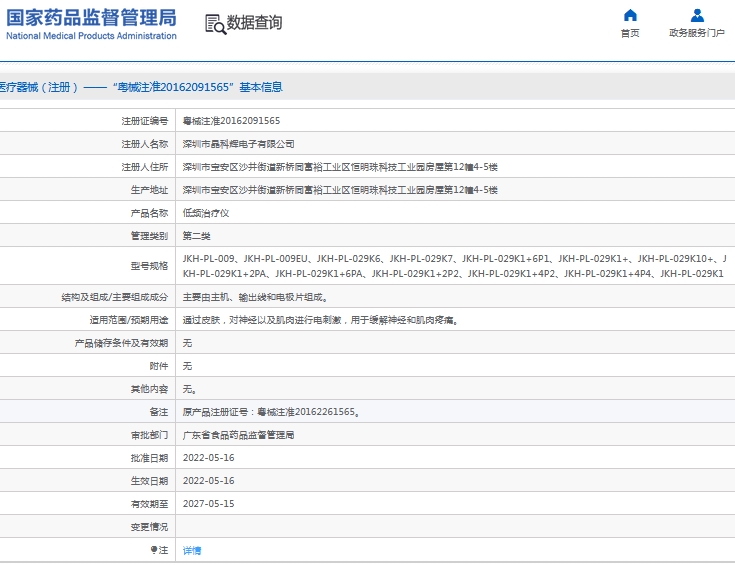Click the 型号规格 row label

[149, 266]
